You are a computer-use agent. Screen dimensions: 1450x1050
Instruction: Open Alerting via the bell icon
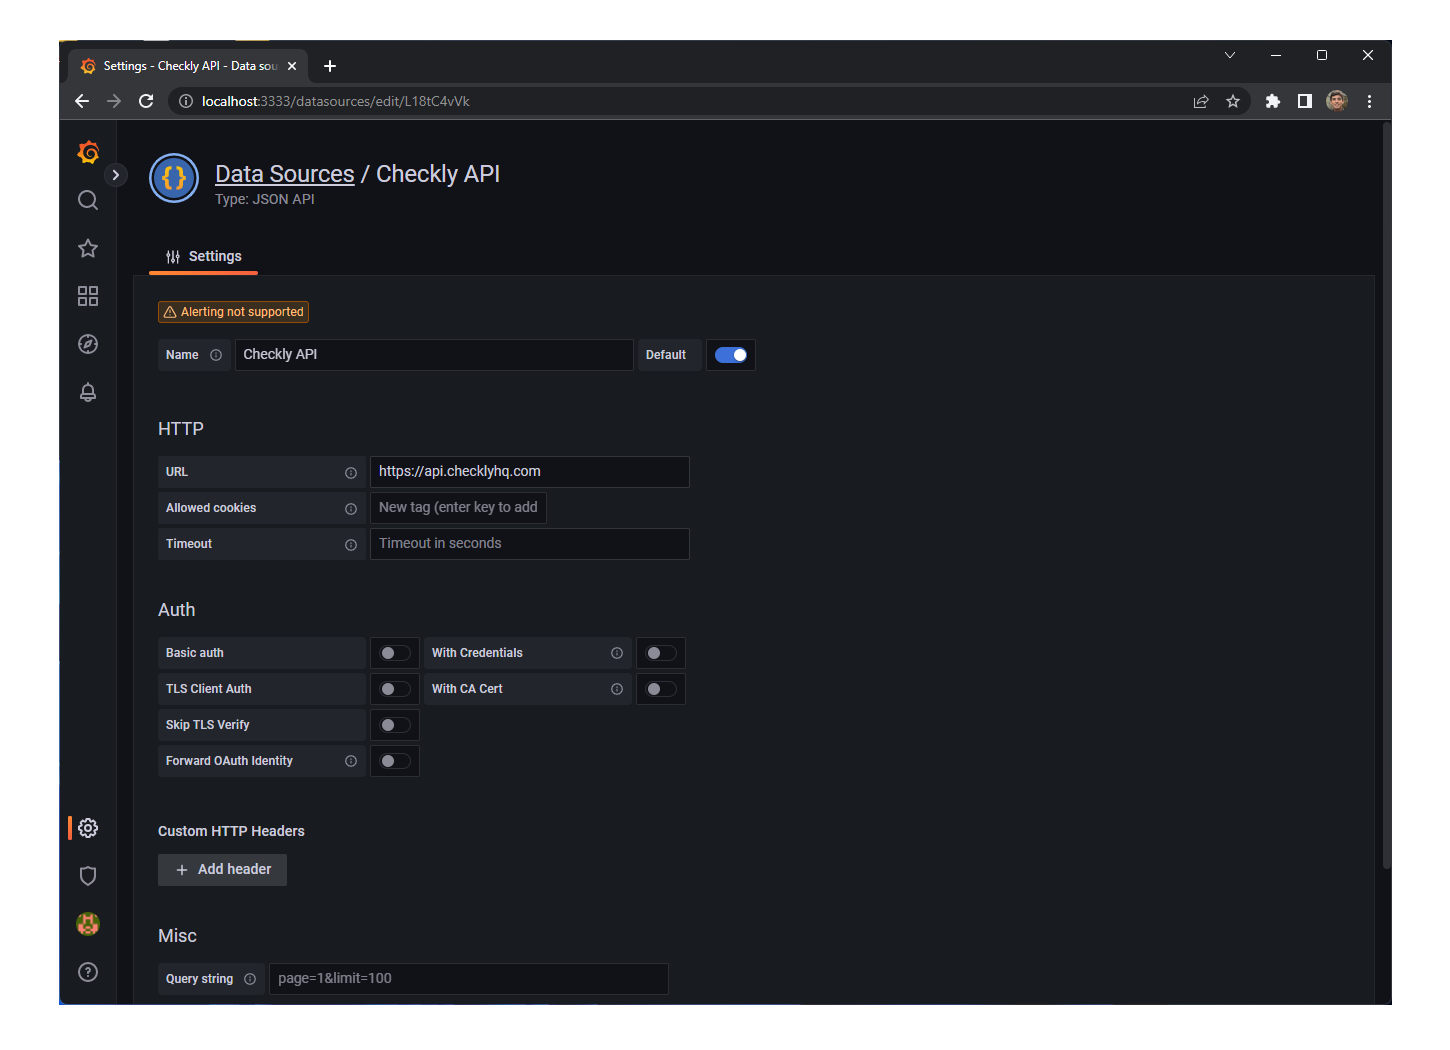click(88, 392)
